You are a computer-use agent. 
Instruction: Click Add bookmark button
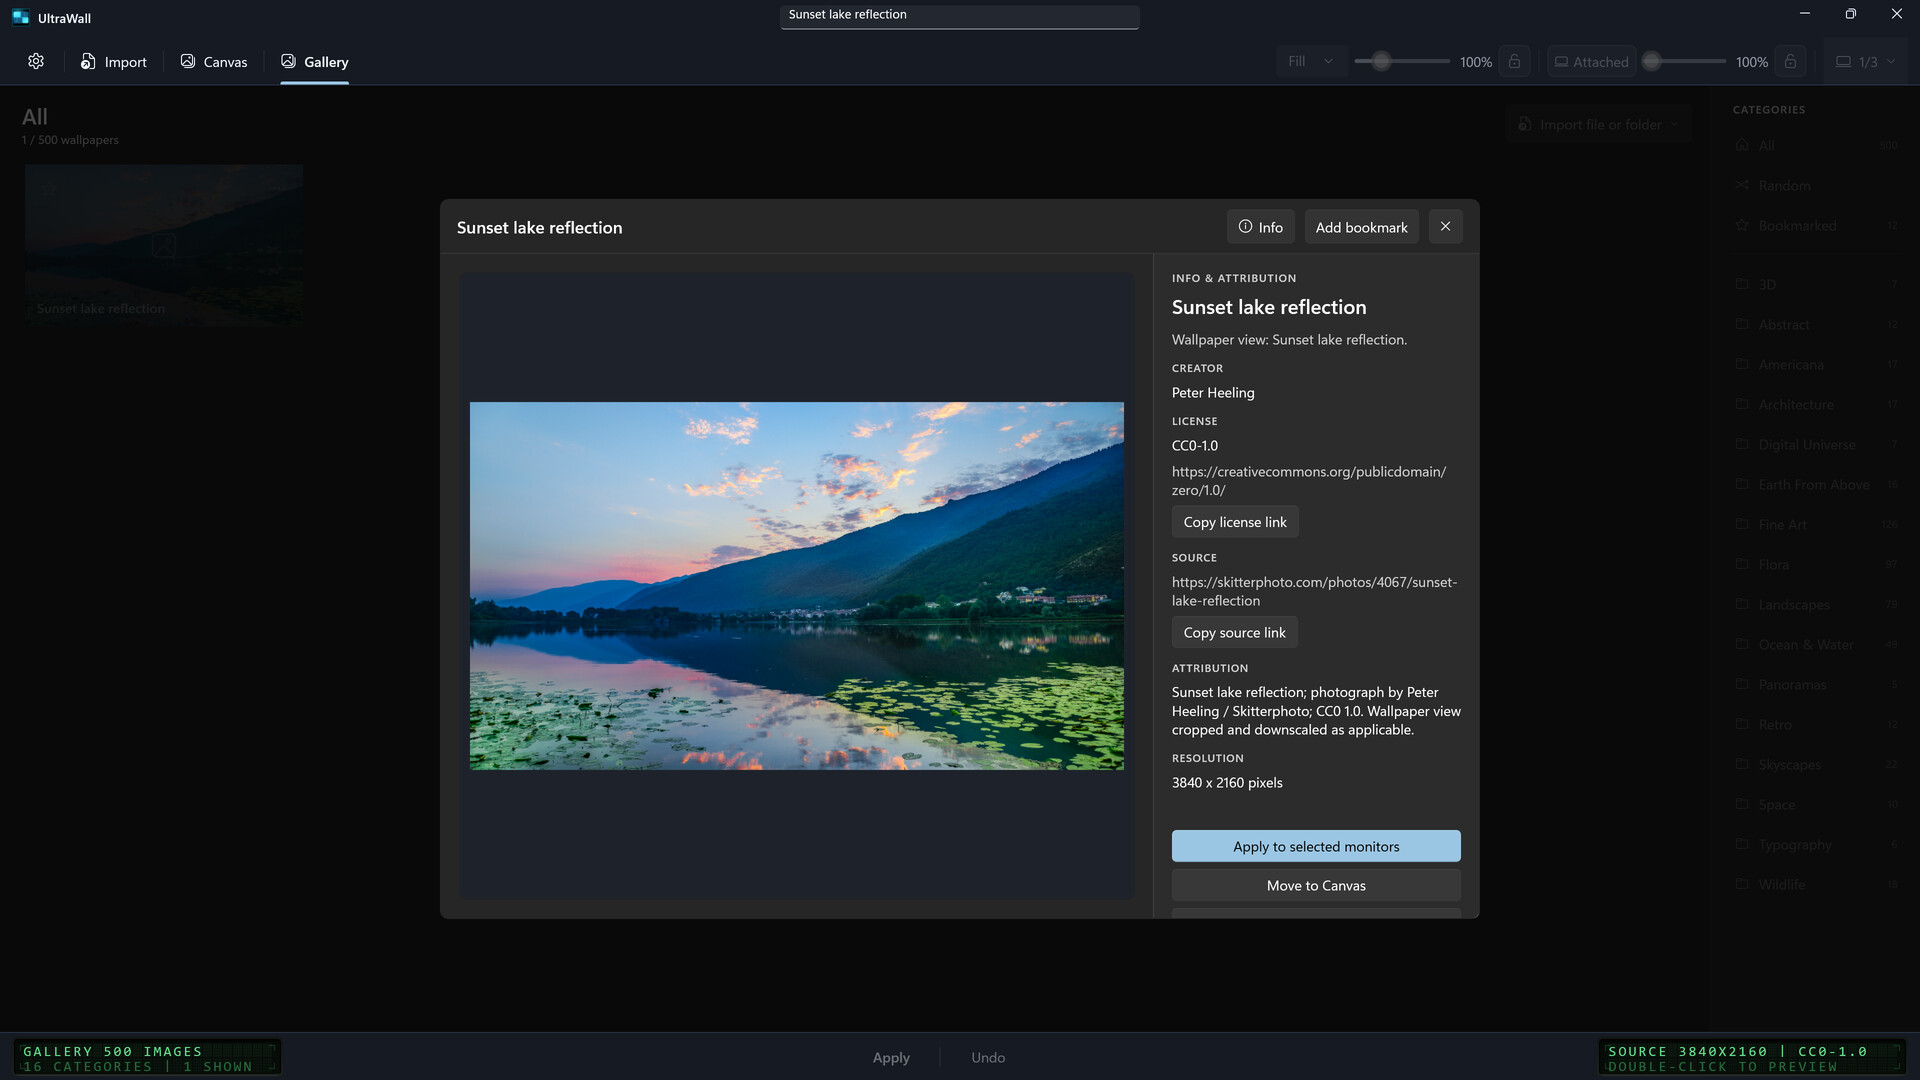1361,227
